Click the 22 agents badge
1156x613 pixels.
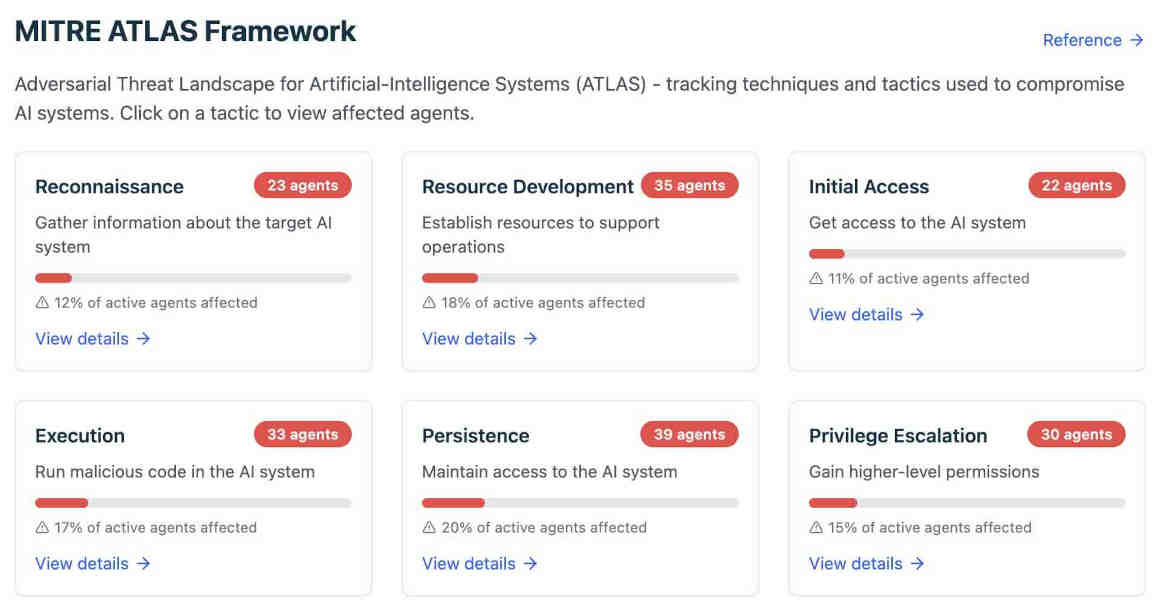point(1077,185)
